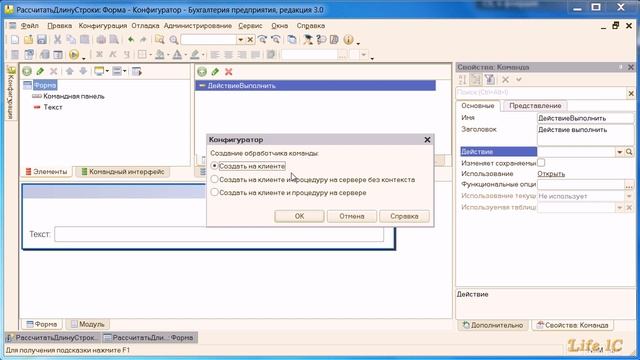Viewport: 640px width, 360px height.
Task: Move element up in form tree
Action: (x=69, y=71)
